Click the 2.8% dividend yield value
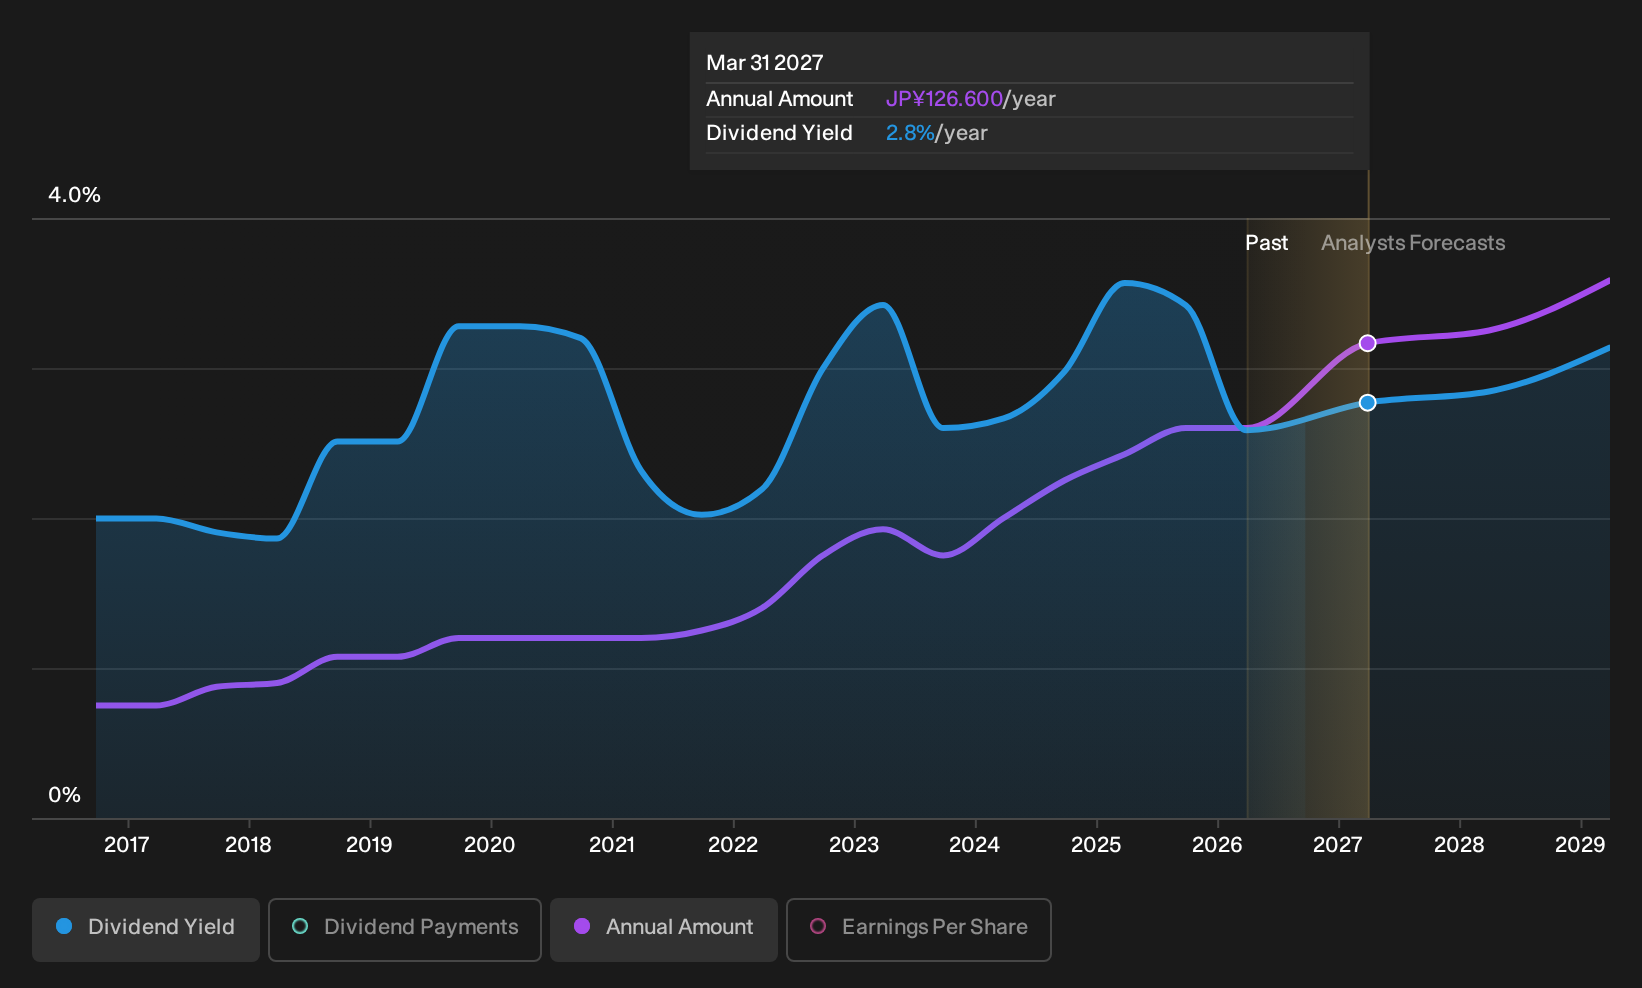1642x988 pixels. (x=910, y=133)
